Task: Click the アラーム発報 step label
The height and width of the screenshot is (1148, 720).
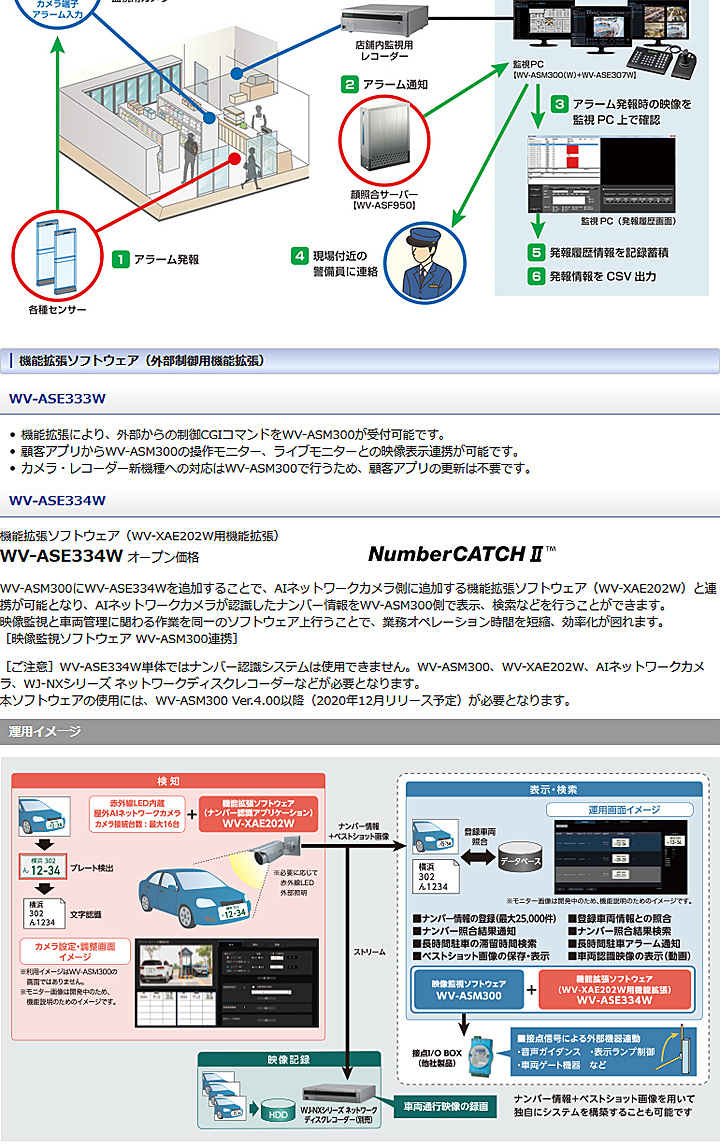Action: tap(166, 259)
